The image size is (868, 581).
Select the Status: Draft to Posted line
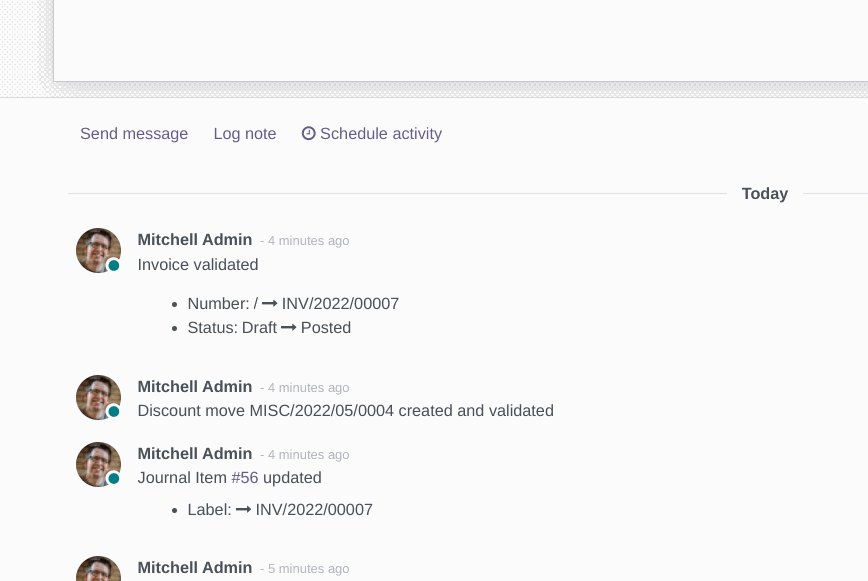coord(269,328)
